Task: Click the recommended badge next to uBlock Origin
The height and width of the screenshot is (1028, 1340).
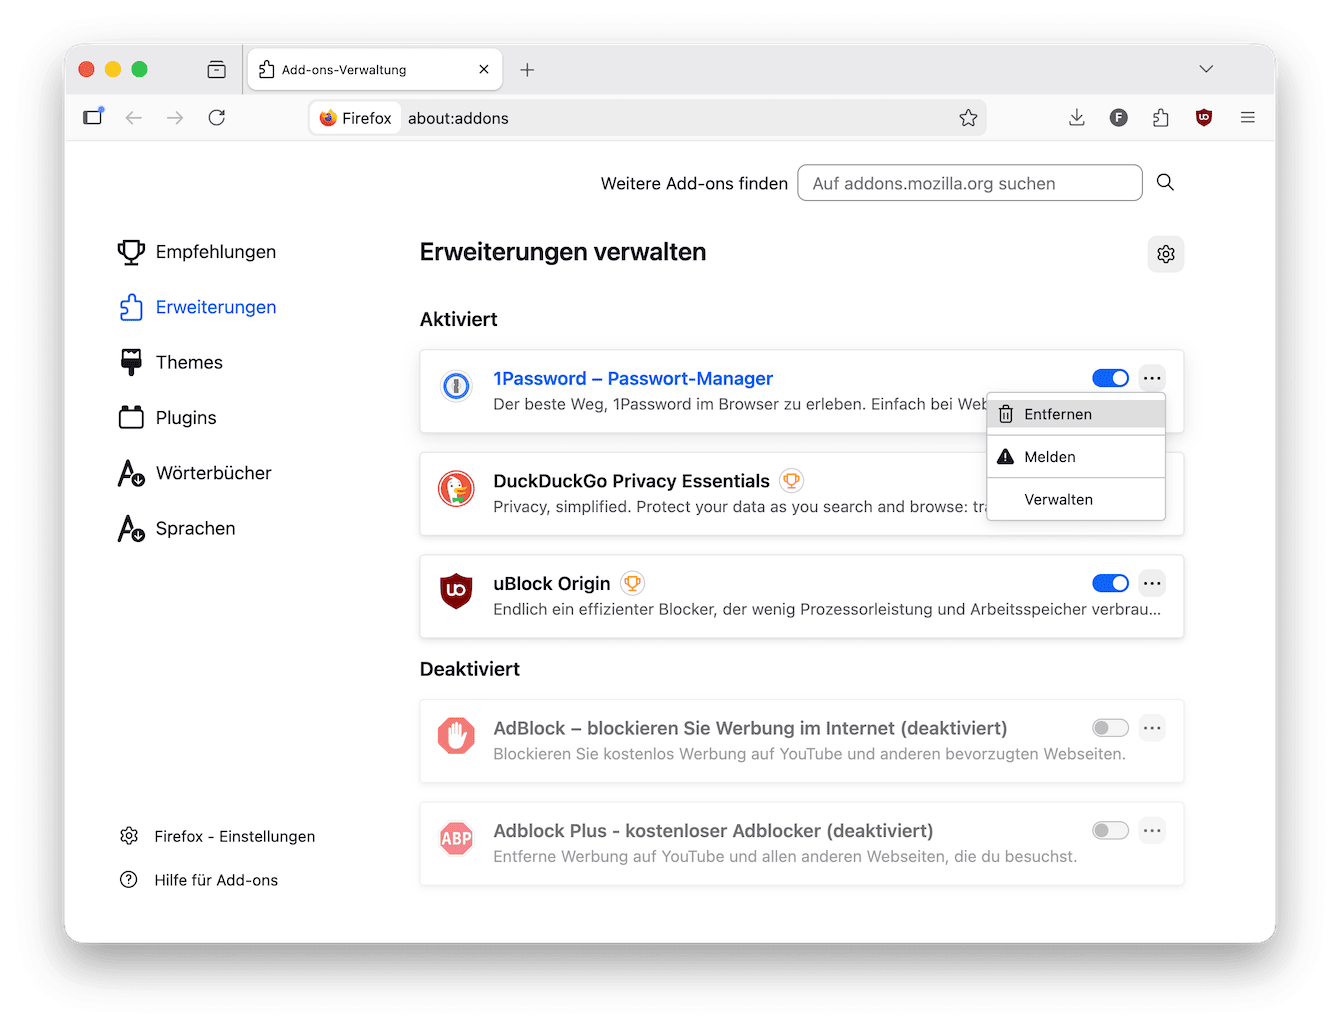Action: pyautogui.click(x=632, y=583)
